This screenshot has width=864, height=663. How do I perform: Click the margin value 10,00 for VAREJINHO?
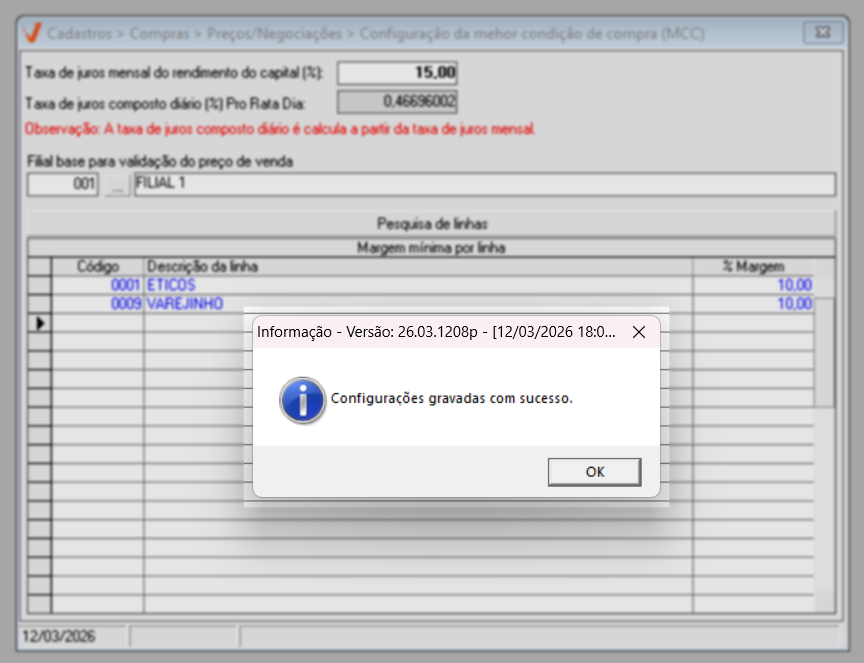[x=753, y=304]
